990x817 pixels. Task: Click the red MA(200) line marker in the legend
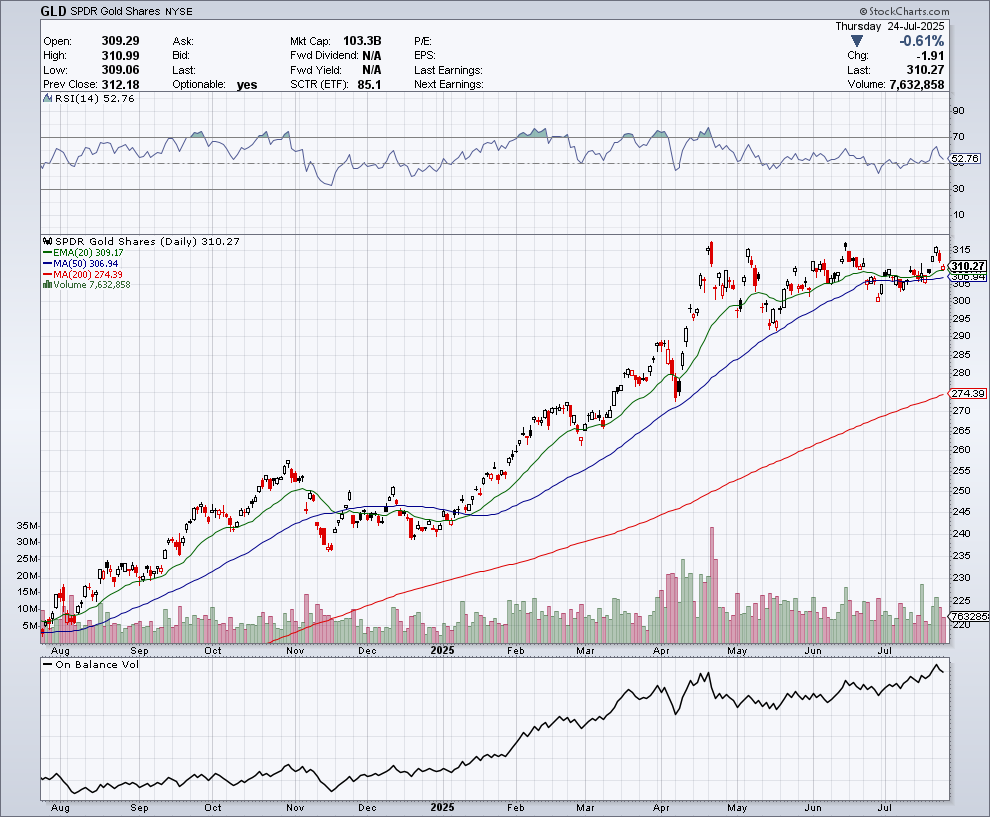pos(47,274)
